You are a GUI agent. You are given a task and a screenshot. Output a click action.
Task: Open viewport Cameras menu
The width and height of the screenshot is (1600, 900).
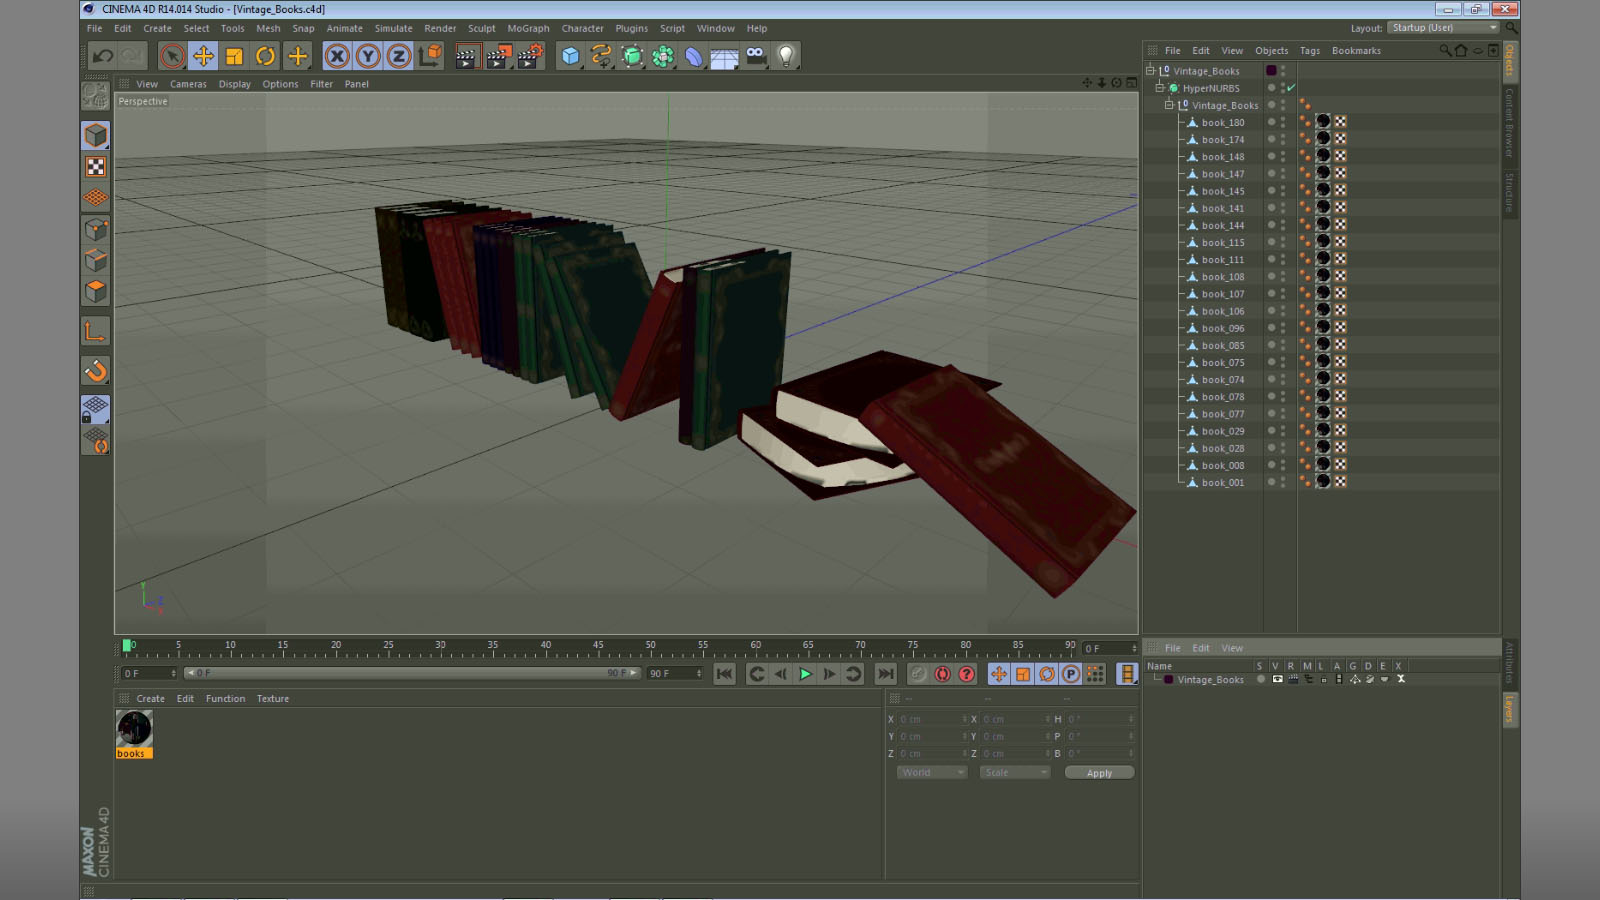pos(188,84)
